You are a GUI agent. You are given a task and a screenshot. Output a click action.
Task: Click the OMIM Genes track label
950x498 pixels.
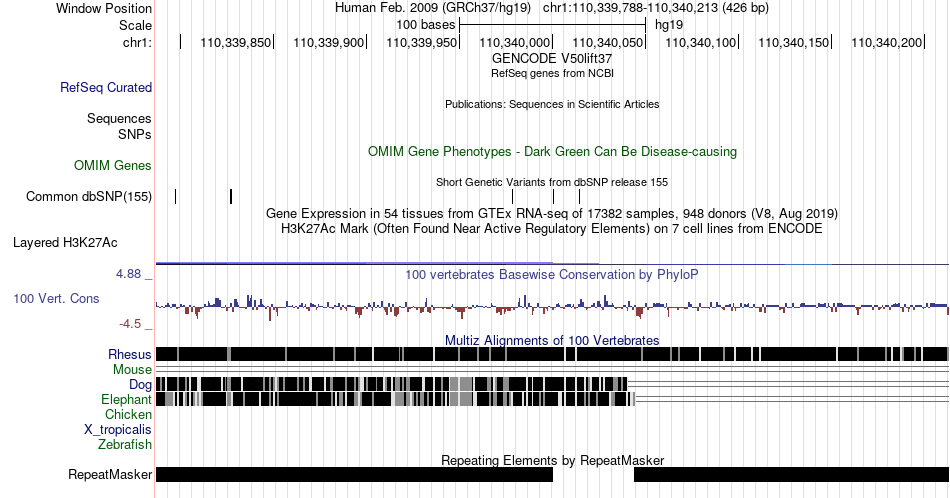[x=113, y=165]
